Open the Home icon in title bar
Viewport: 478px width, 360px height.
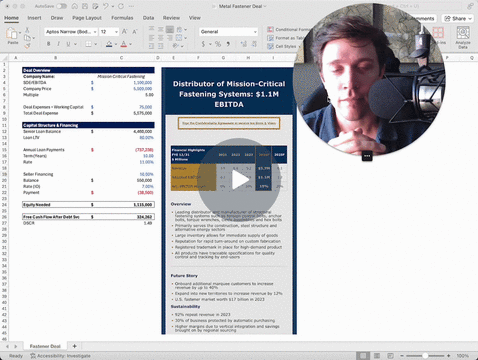pyautogui.click(x=75, y=6)
